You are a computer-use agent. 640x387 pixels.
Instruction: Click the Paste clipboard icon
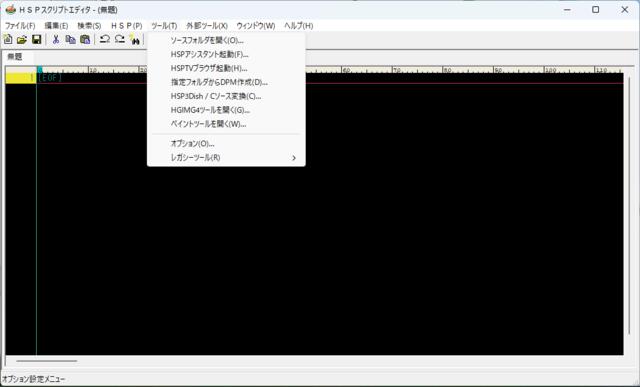click(x=85, y=39)
